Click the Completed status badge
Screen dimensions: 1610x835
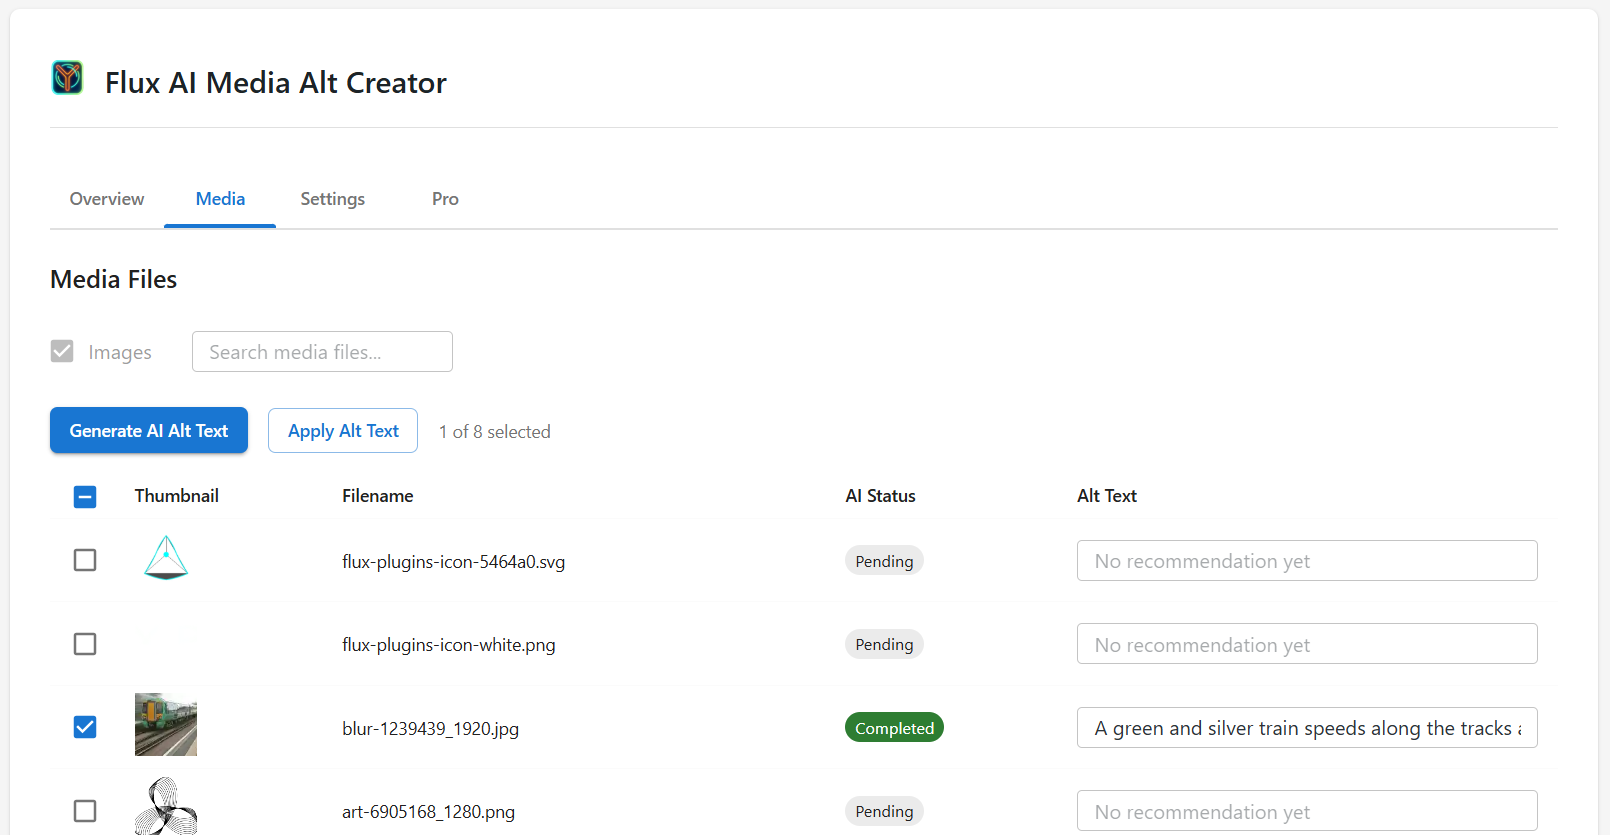tap(894, 728)
